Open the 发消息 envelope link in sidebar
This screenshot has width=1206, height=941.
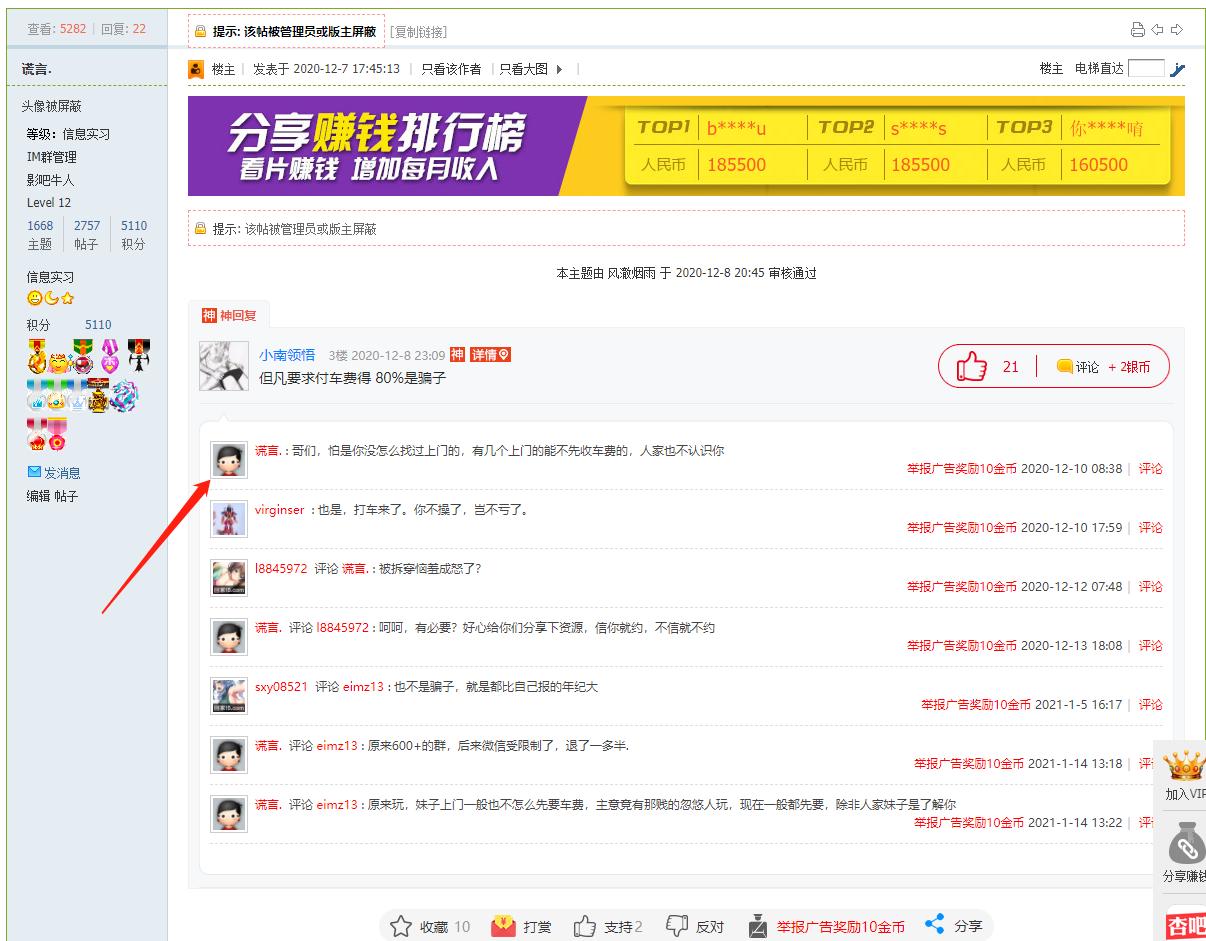54,473
